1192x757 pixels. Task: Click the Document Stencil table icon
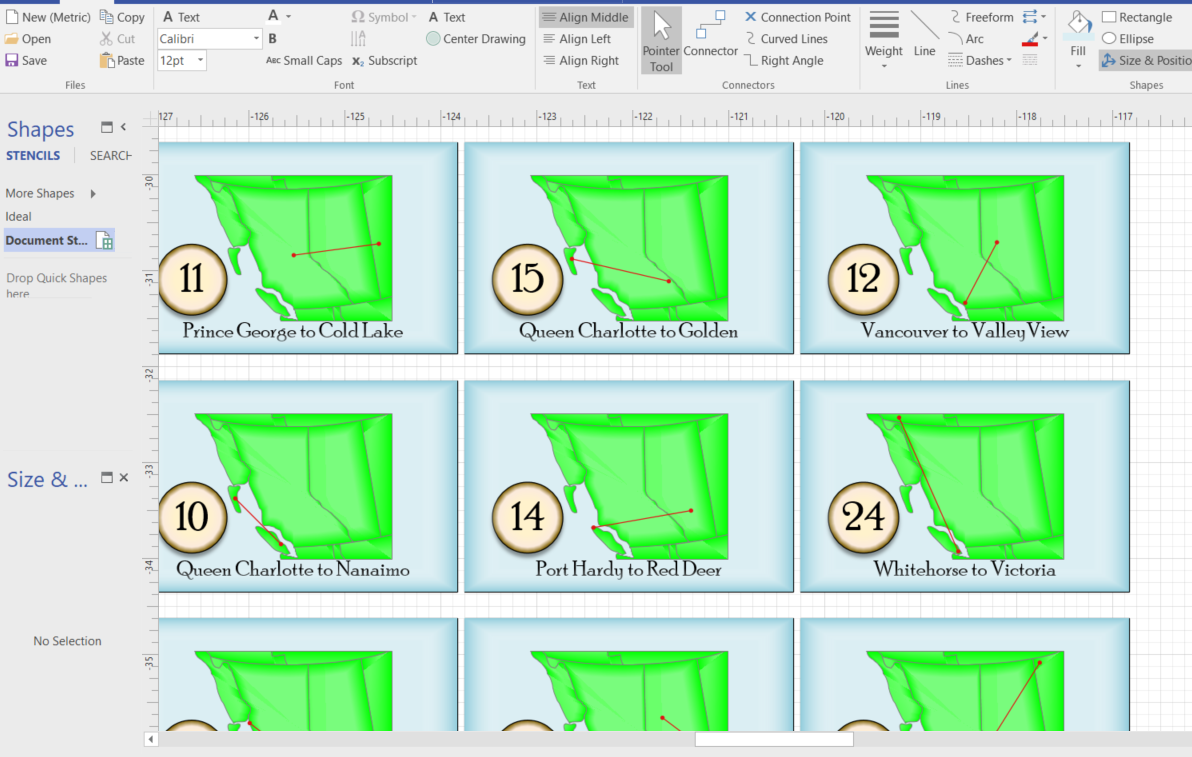coord(105,241)
